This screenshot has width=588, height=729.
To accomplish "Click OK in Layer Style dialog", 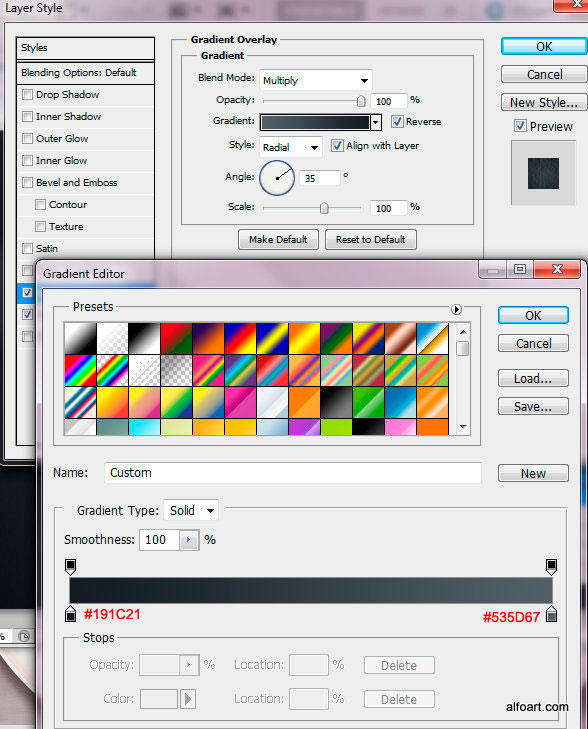I will pyautogui.click(x=544, y=46).
